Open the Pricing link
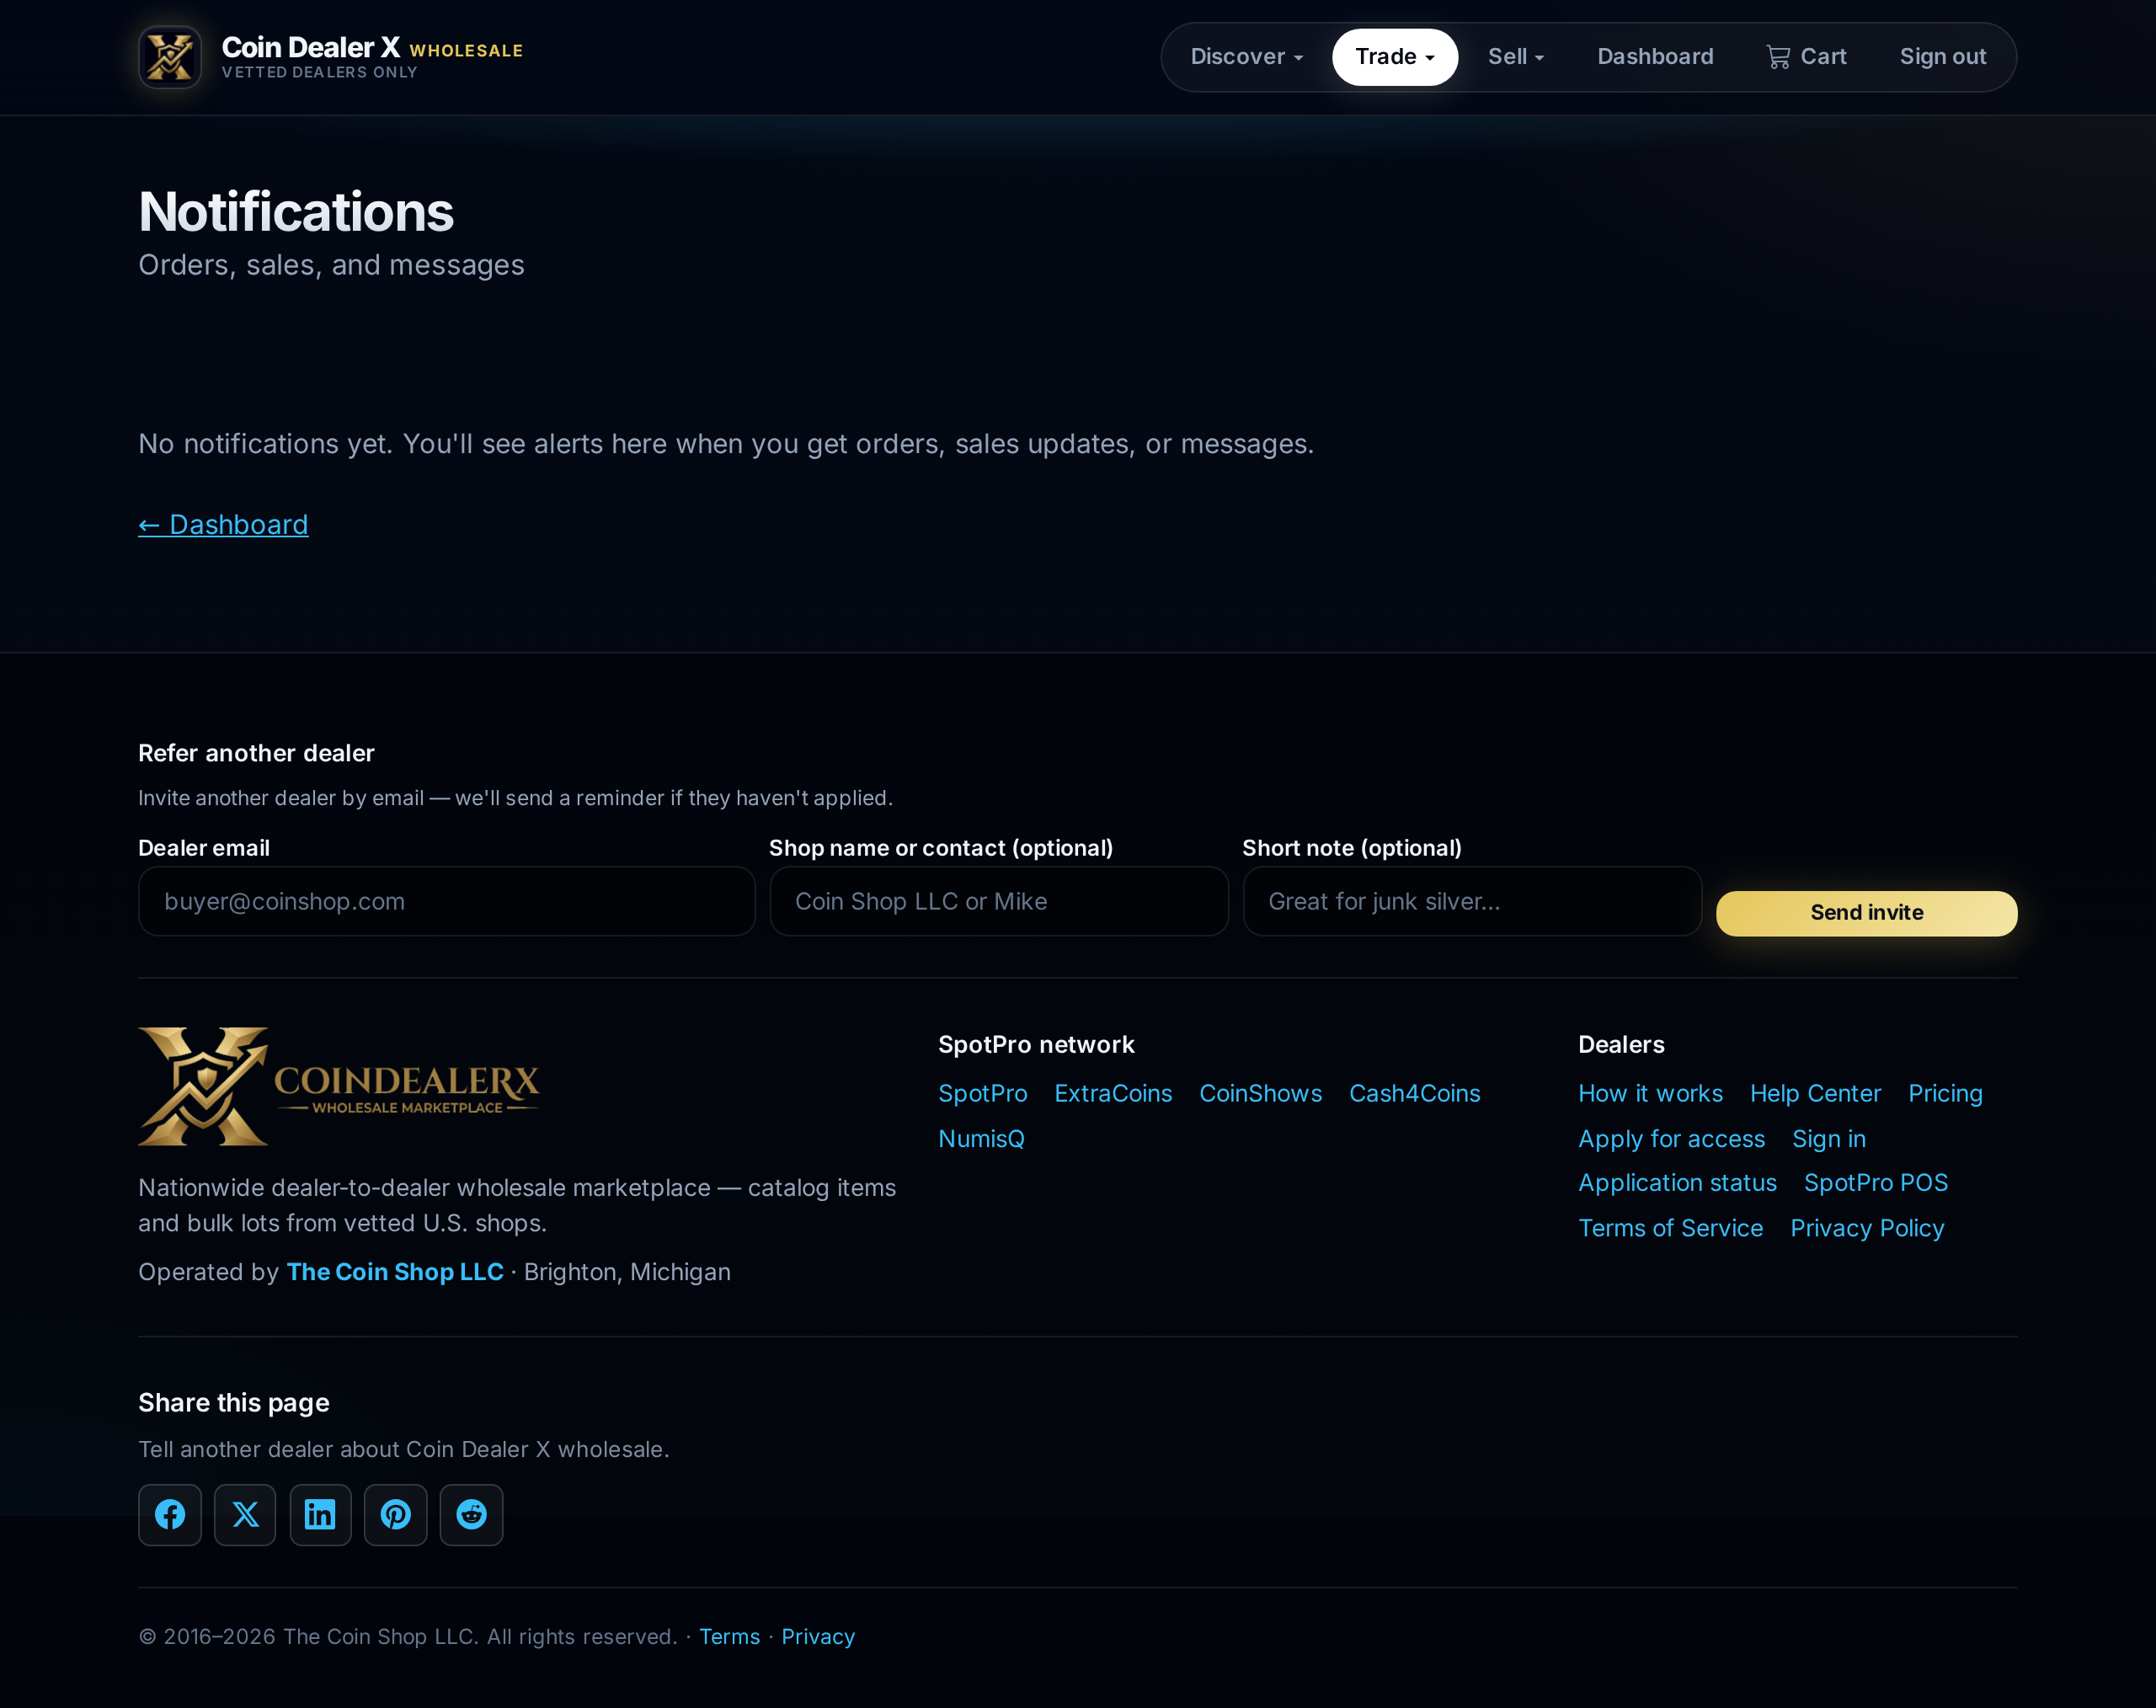 click(1945, 1093)
